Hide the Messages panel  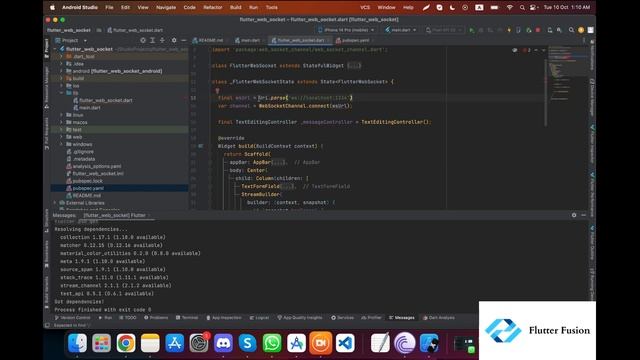(x=584, y=215)
